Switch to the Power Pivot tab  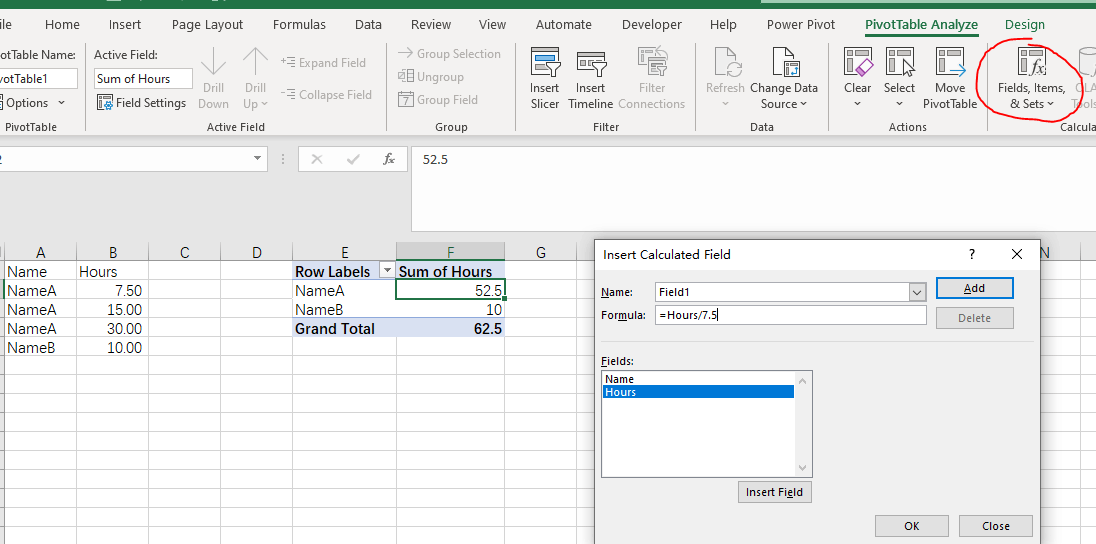800,24
